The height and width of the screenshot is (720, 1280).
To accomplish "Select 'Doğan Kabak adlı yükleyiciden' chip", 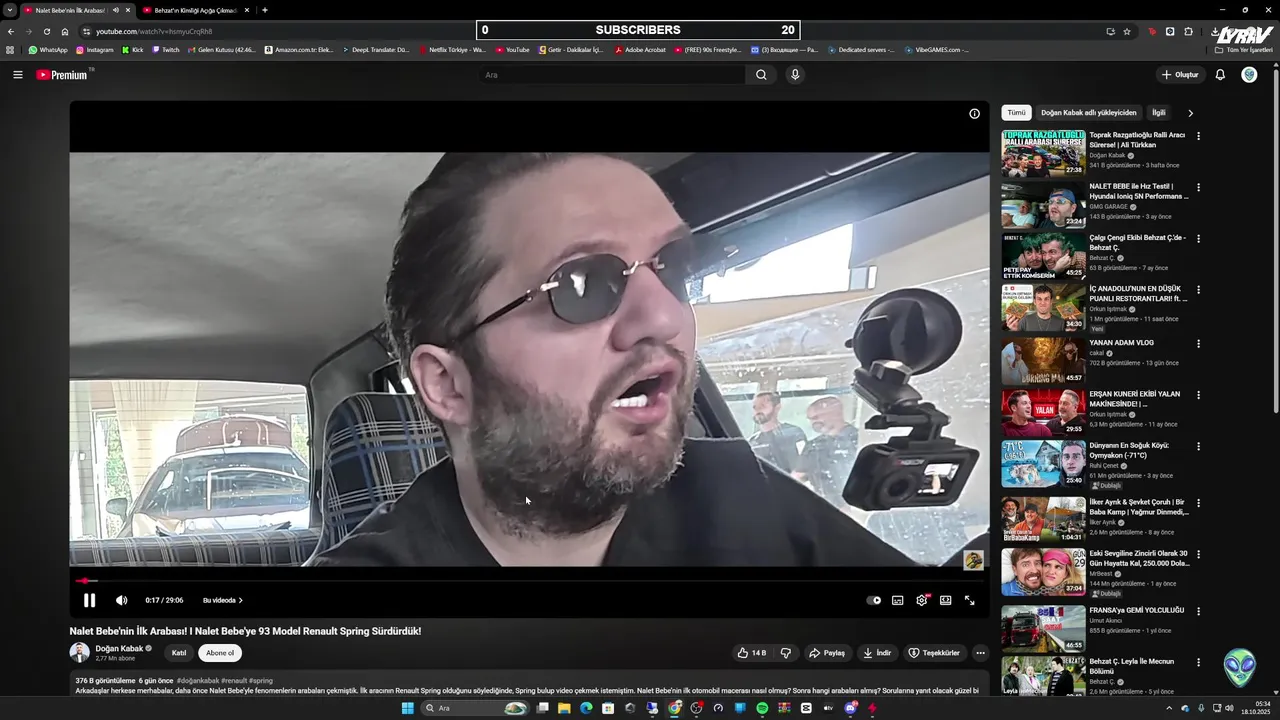I will 1088,113.
